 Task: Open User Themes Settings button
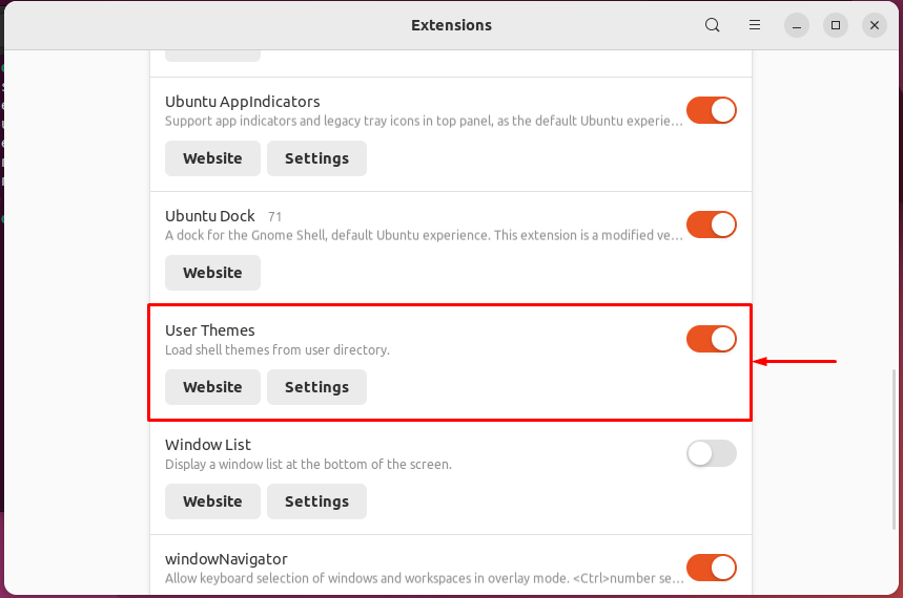316,387
